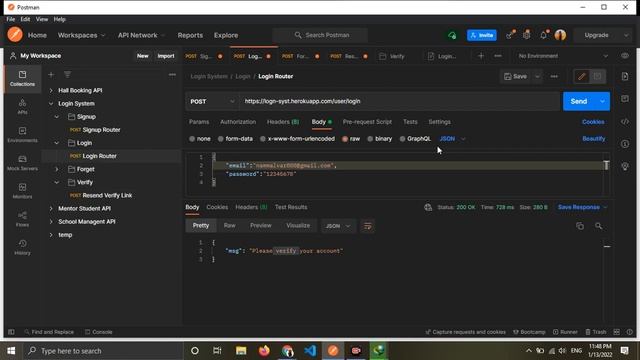Switch to edit mode pencil icon
Screen dimensions: 640x360
(x=582, y=76)
